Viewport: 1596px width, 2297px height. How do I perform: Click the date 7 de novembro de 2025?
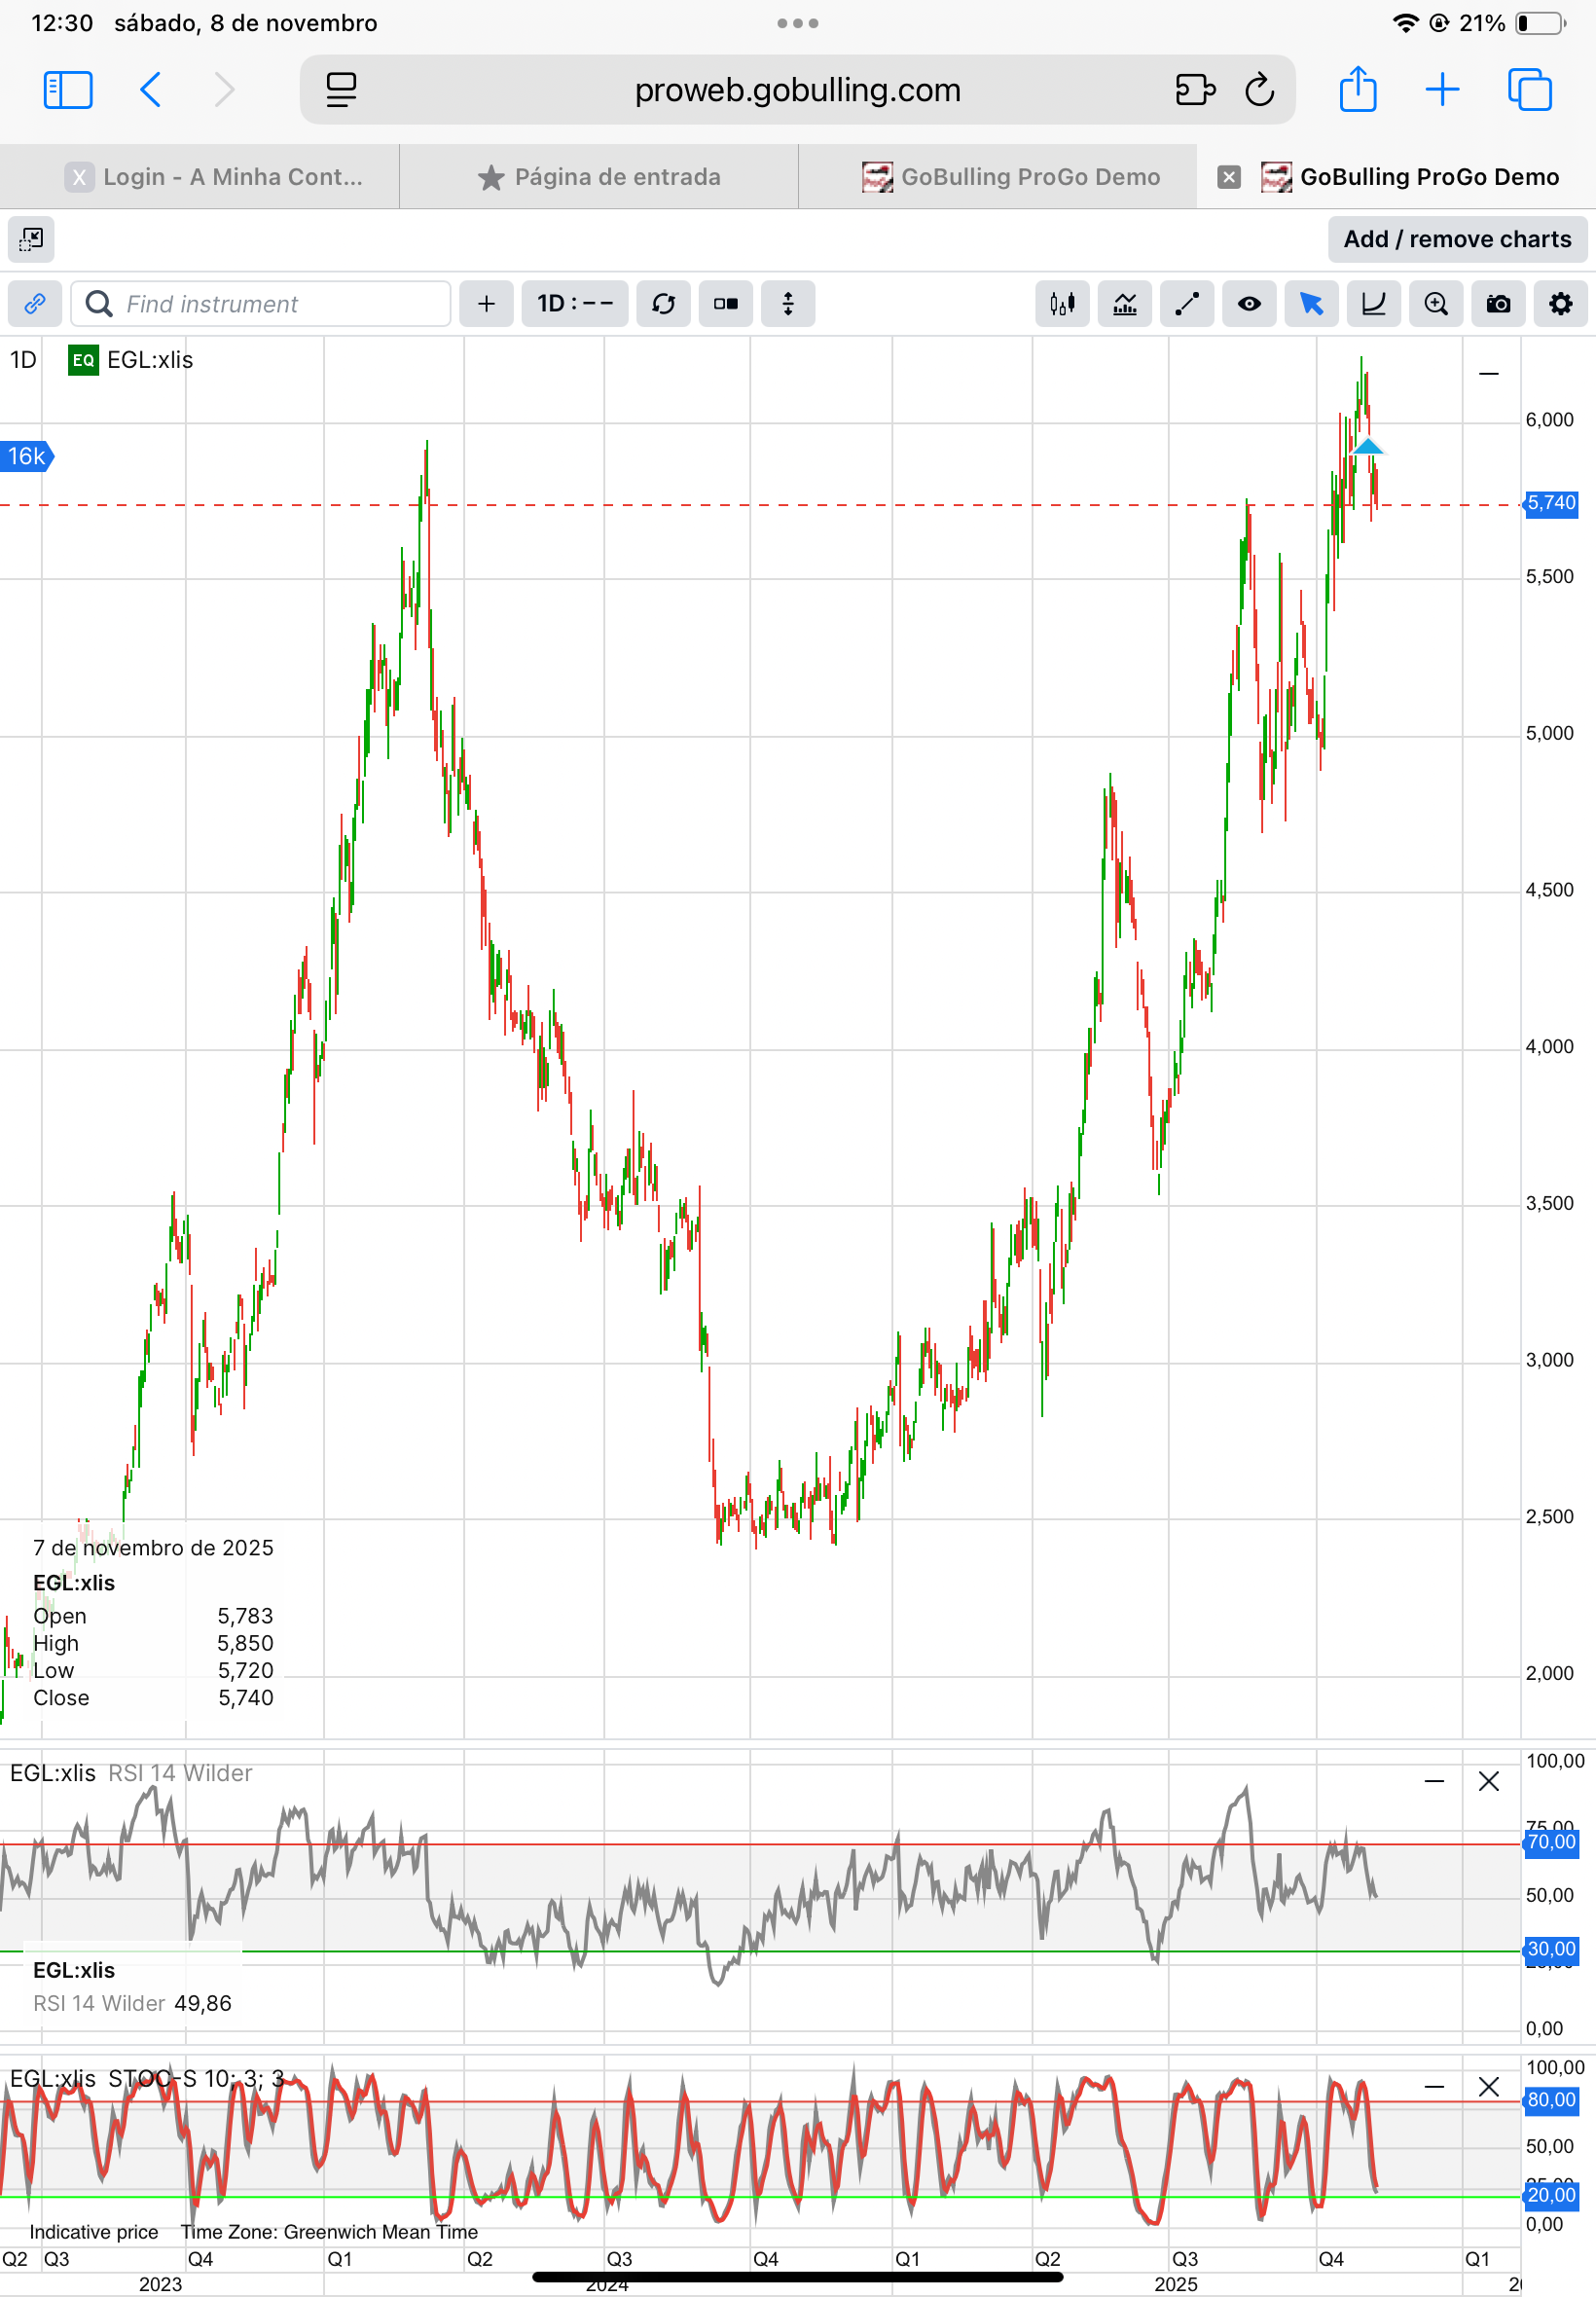click(153, 1548)
